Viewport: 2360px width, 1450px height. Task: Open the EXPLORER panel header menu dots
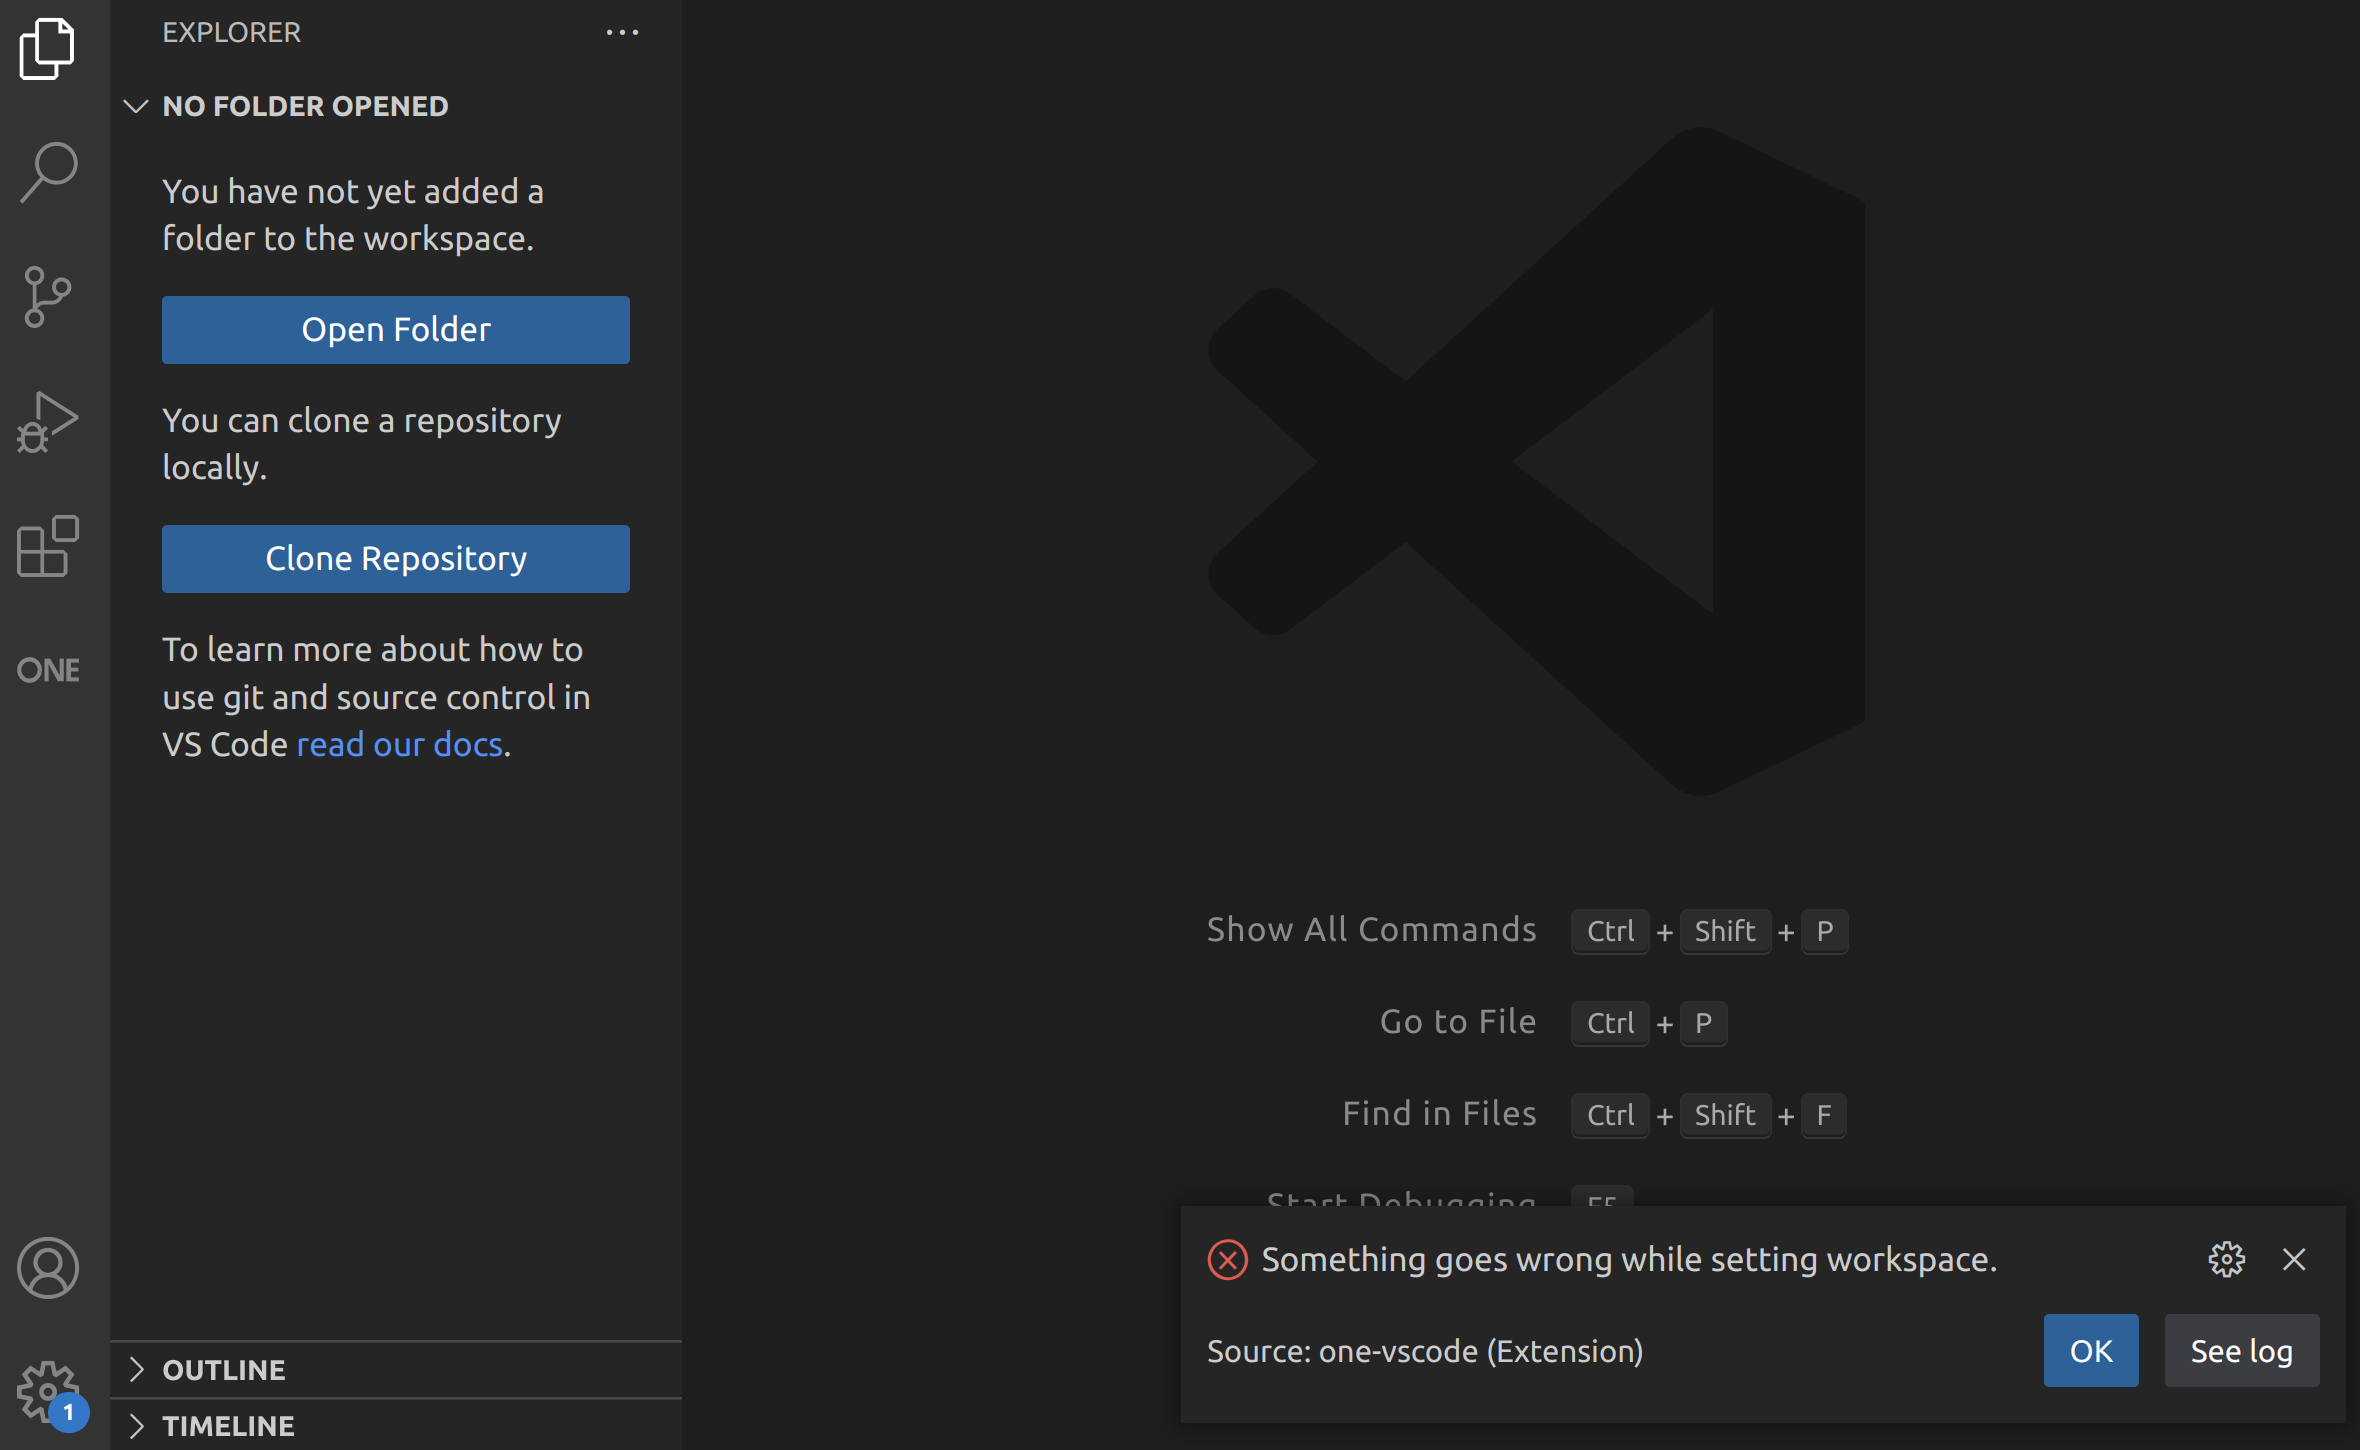(x=623, y=32)
